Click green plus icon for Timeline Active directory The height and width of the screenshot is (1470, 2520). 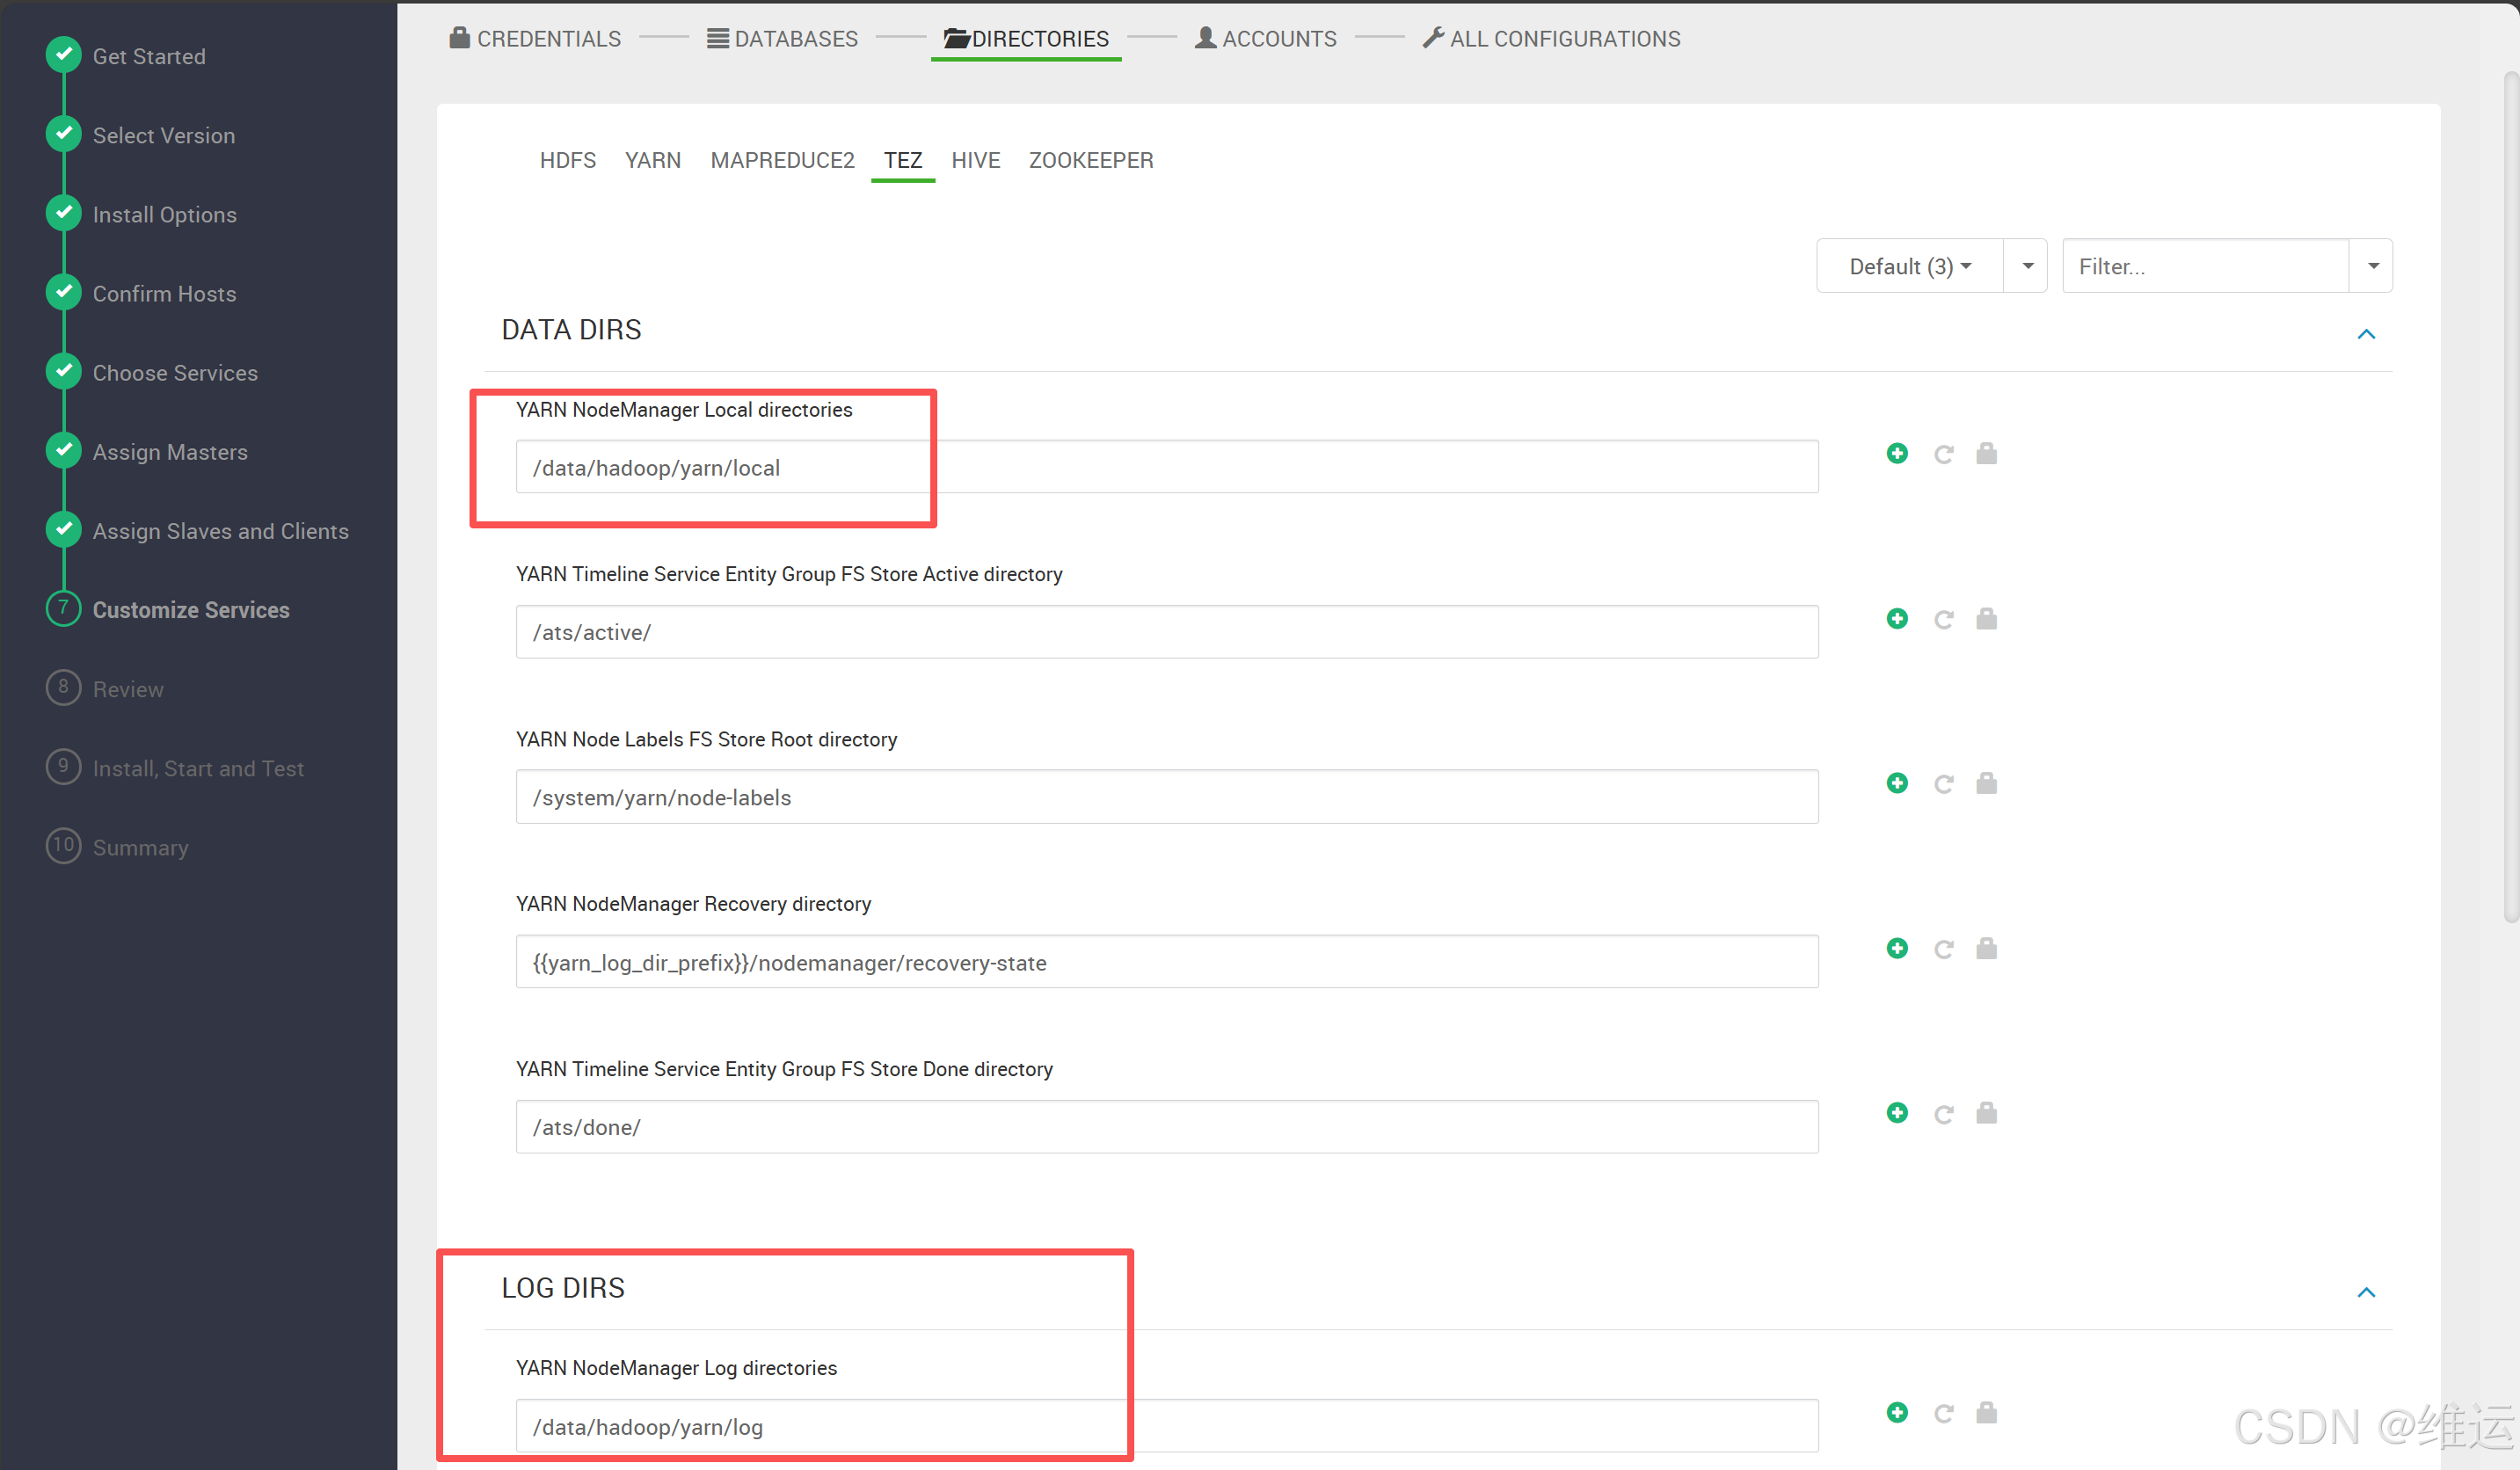[x=1896, y=619]
